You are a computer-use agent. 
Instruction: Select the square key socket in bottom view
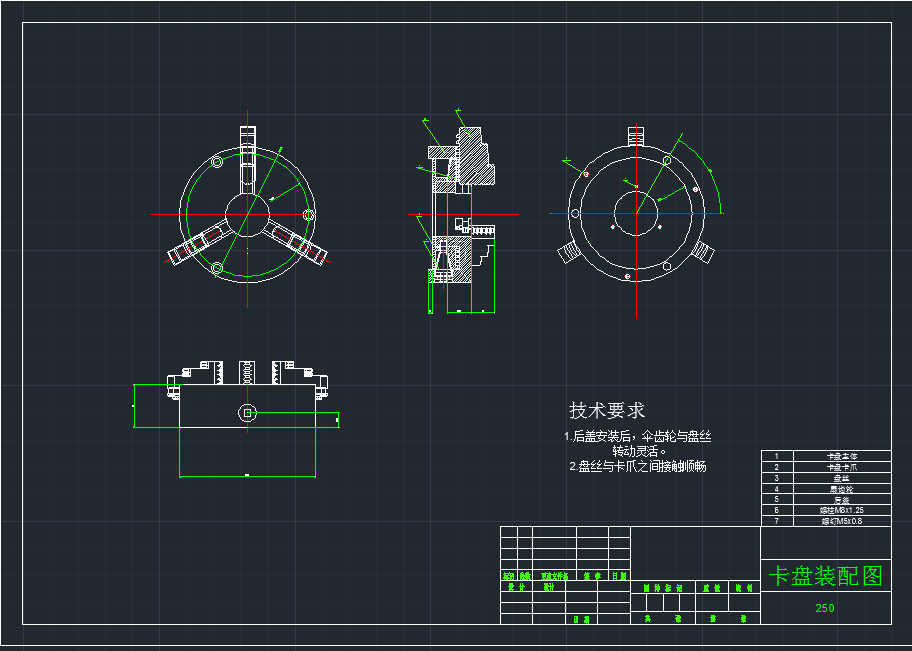click(x=248, y=412)
